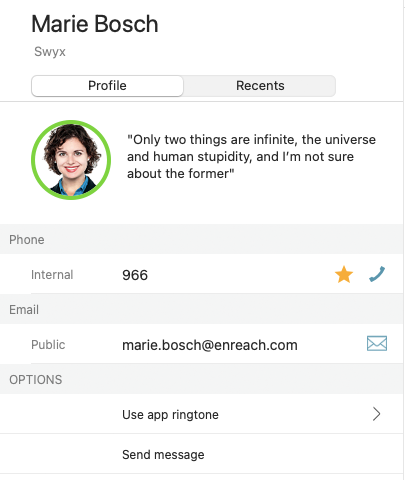Click the envelope icon to email Marie
The width and height of the screenshot is (405, 480).
(377, 344)
